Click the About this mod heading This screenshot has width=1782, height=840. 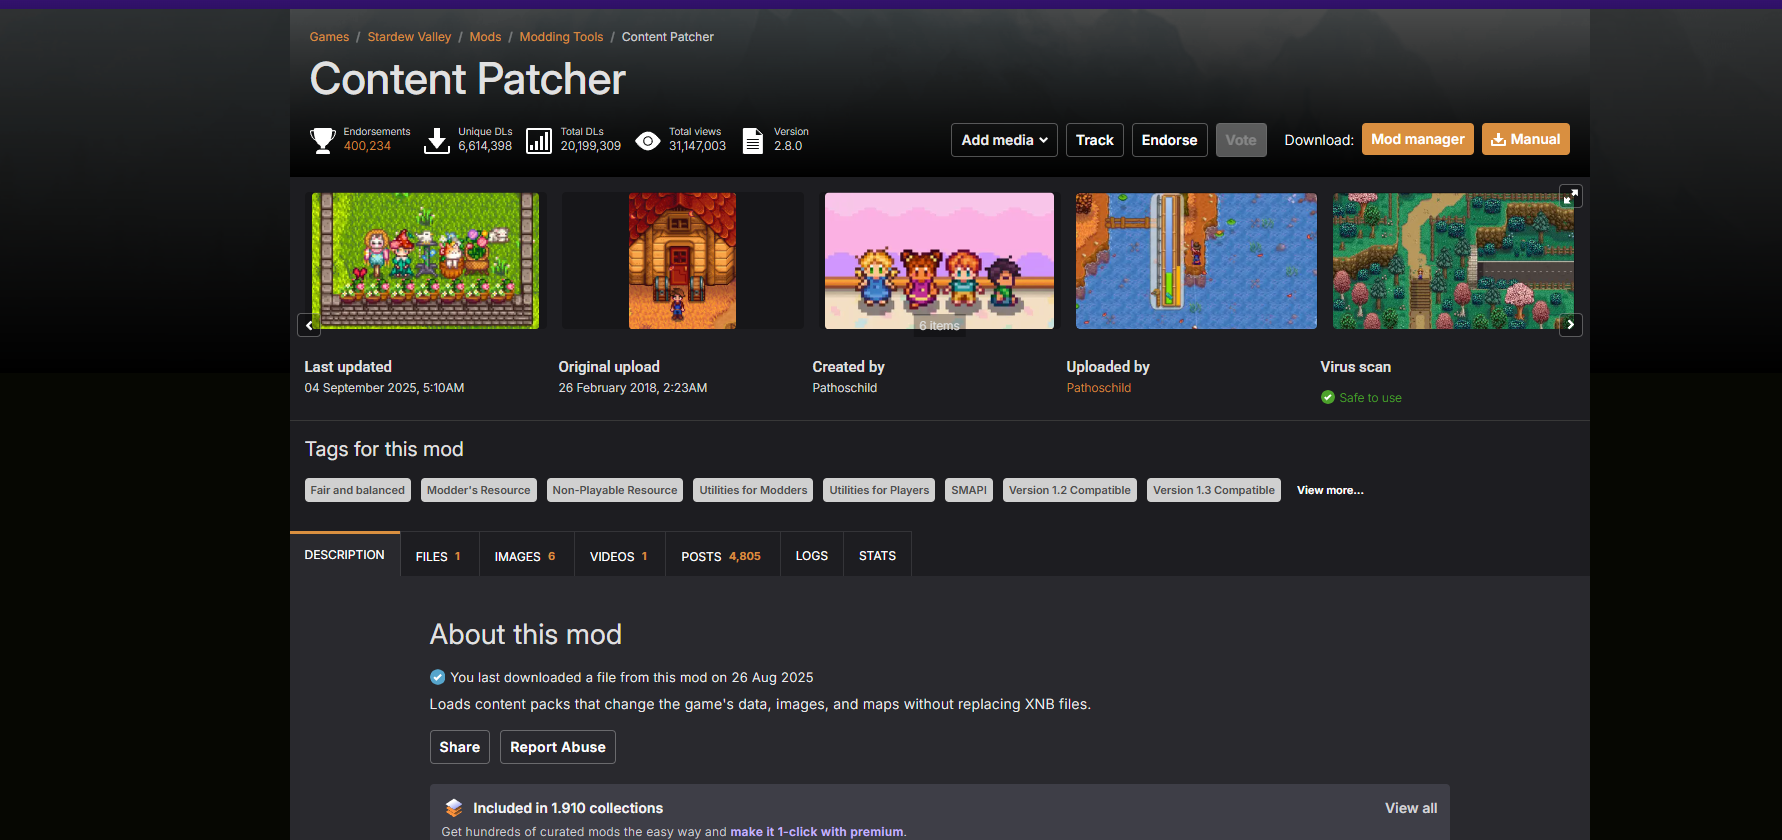526,634
